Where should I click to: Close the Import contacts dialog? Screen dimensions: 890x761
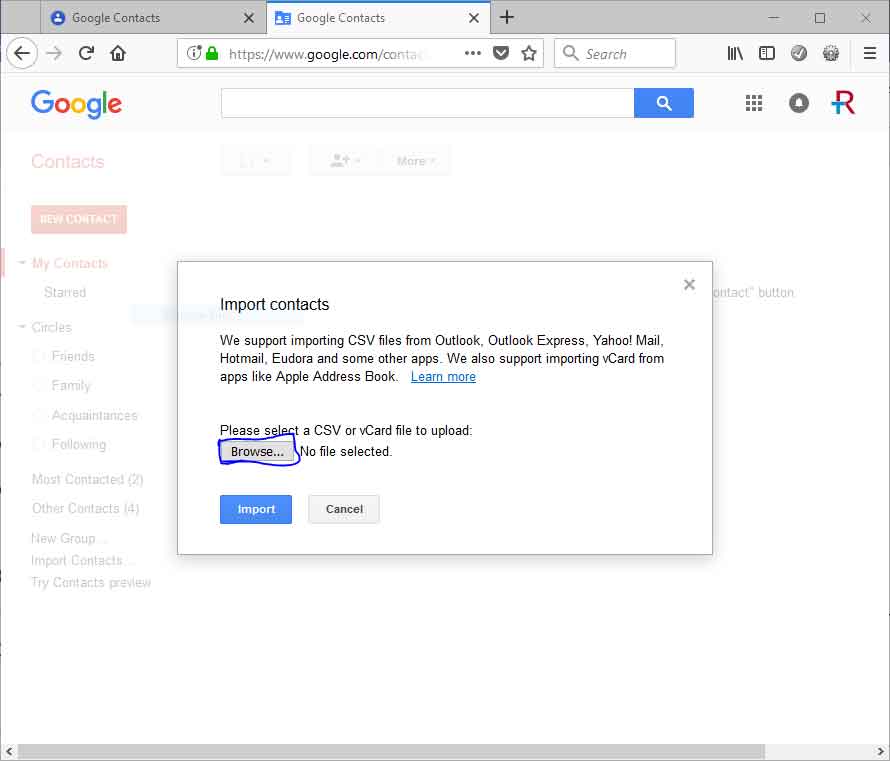point(689,284)
